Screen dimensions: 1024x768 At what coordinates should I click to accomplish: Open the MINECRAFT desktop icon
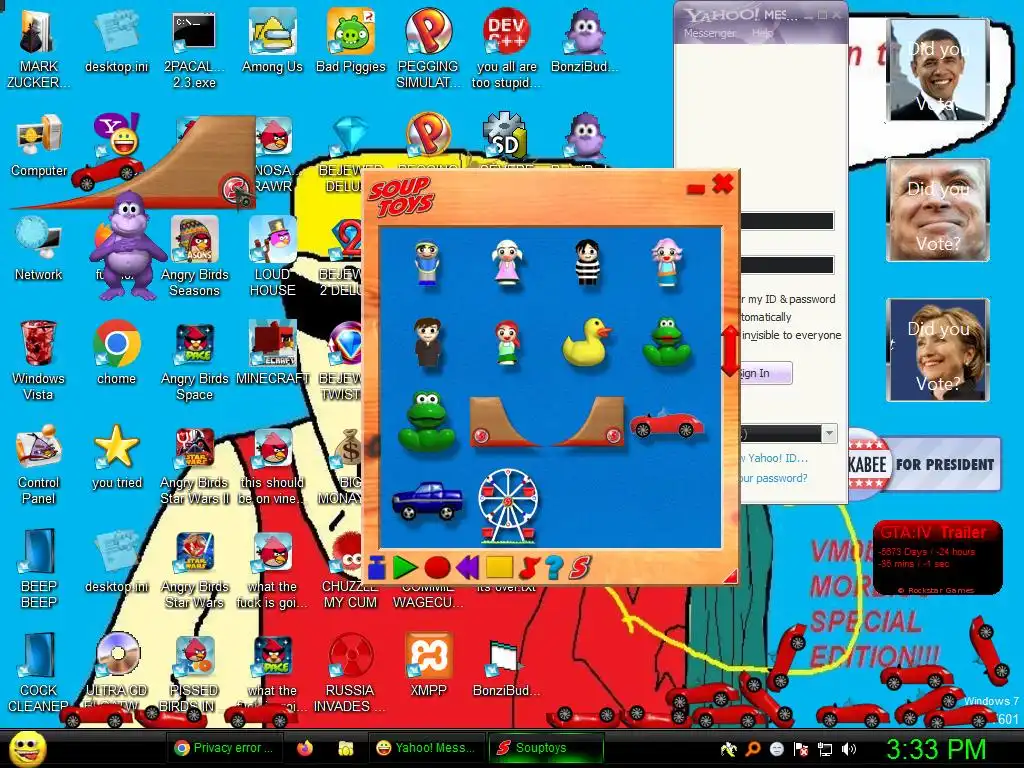coord(272,353)
